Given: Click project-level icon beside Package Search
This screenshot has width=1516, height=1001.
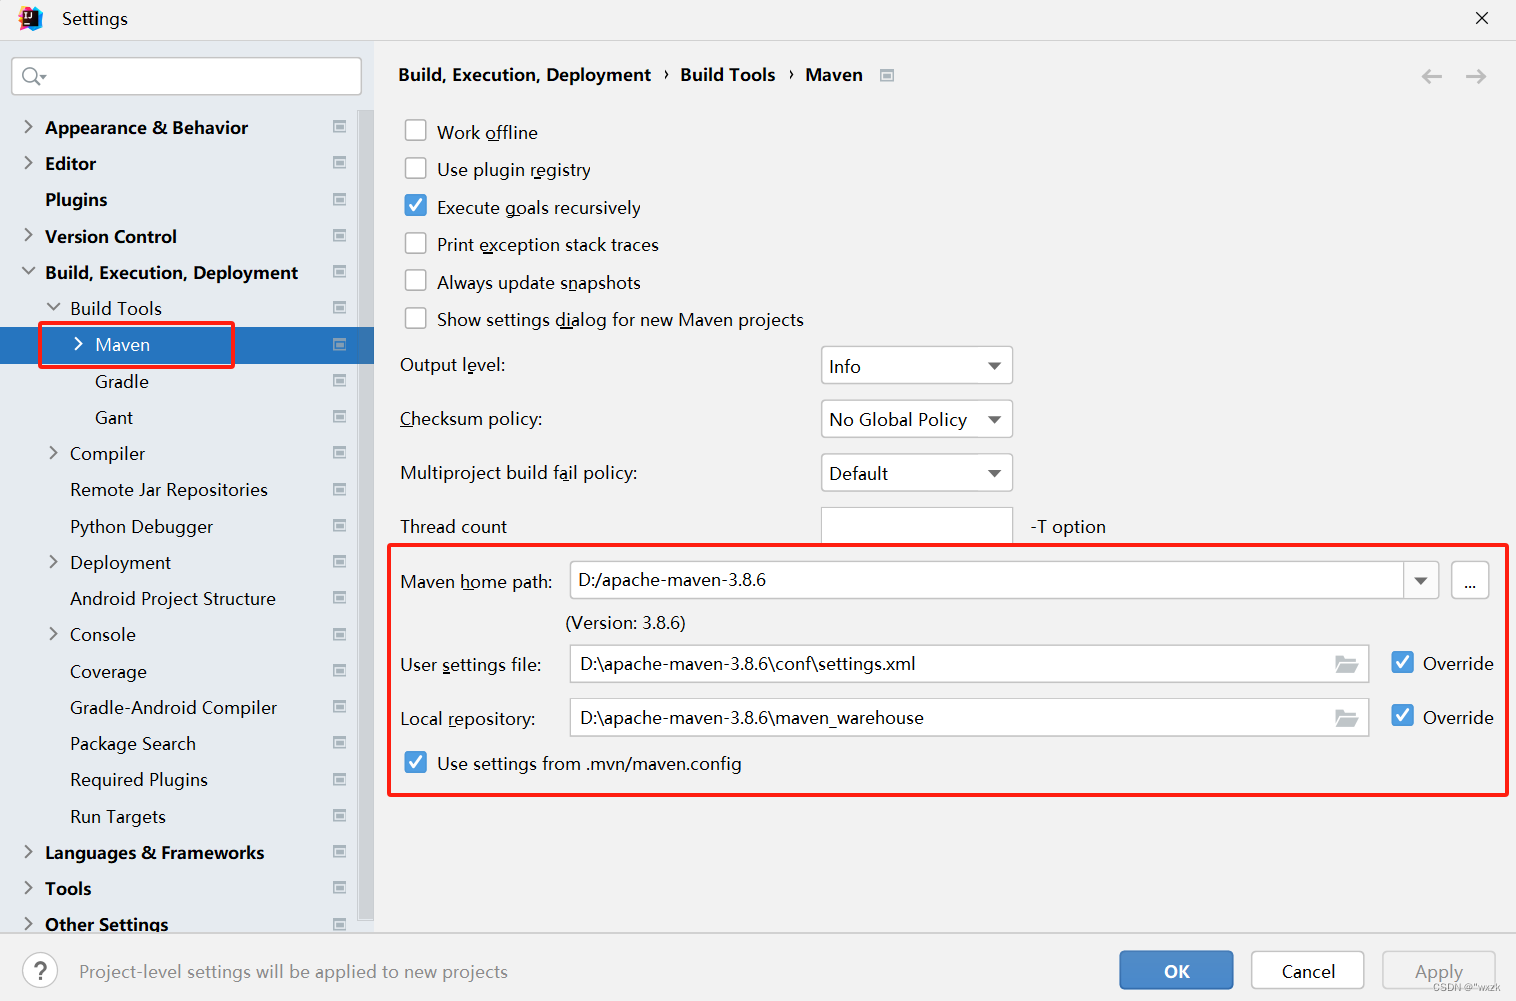Looking at the screenshot, I should 340,743.
